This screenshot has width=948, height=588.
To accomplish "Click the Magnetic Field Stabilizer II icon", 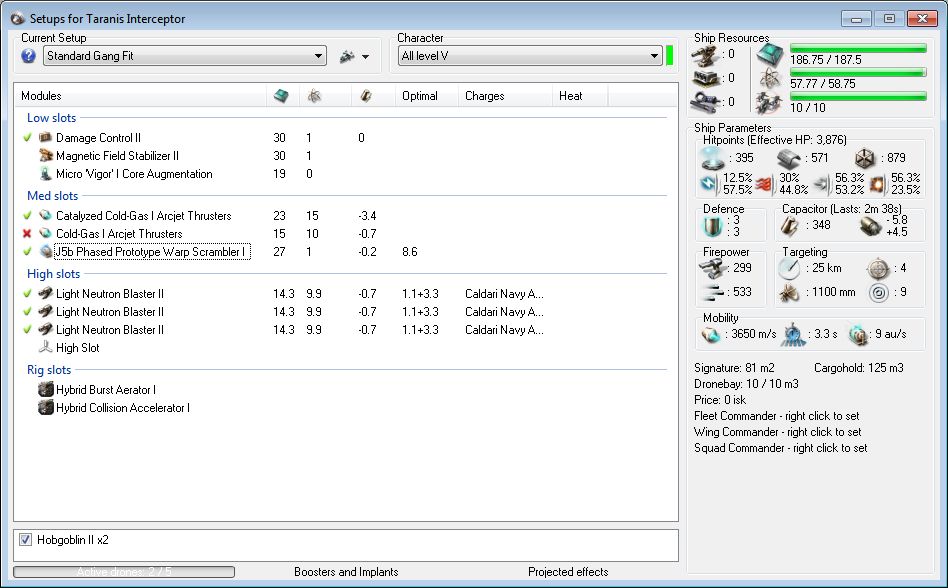I will pos(45,156).
